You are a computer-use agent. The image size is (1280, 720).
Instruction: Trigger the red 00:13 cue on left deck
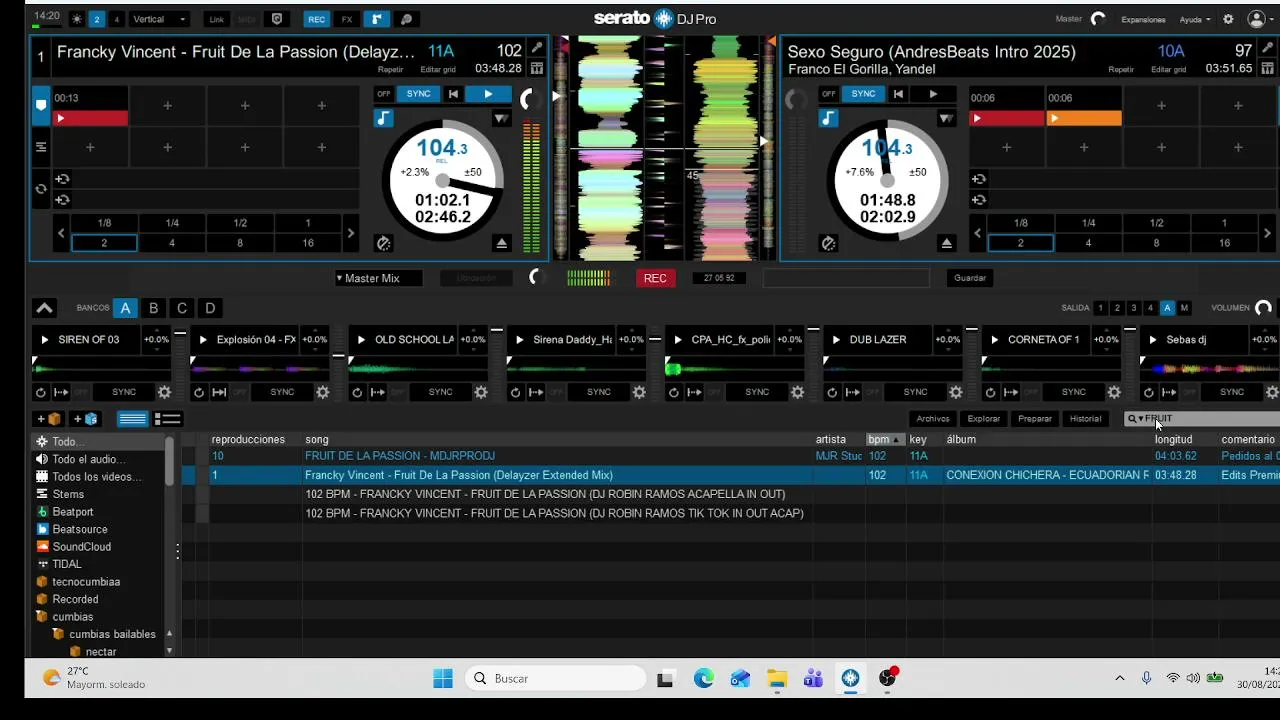[90, 118]
